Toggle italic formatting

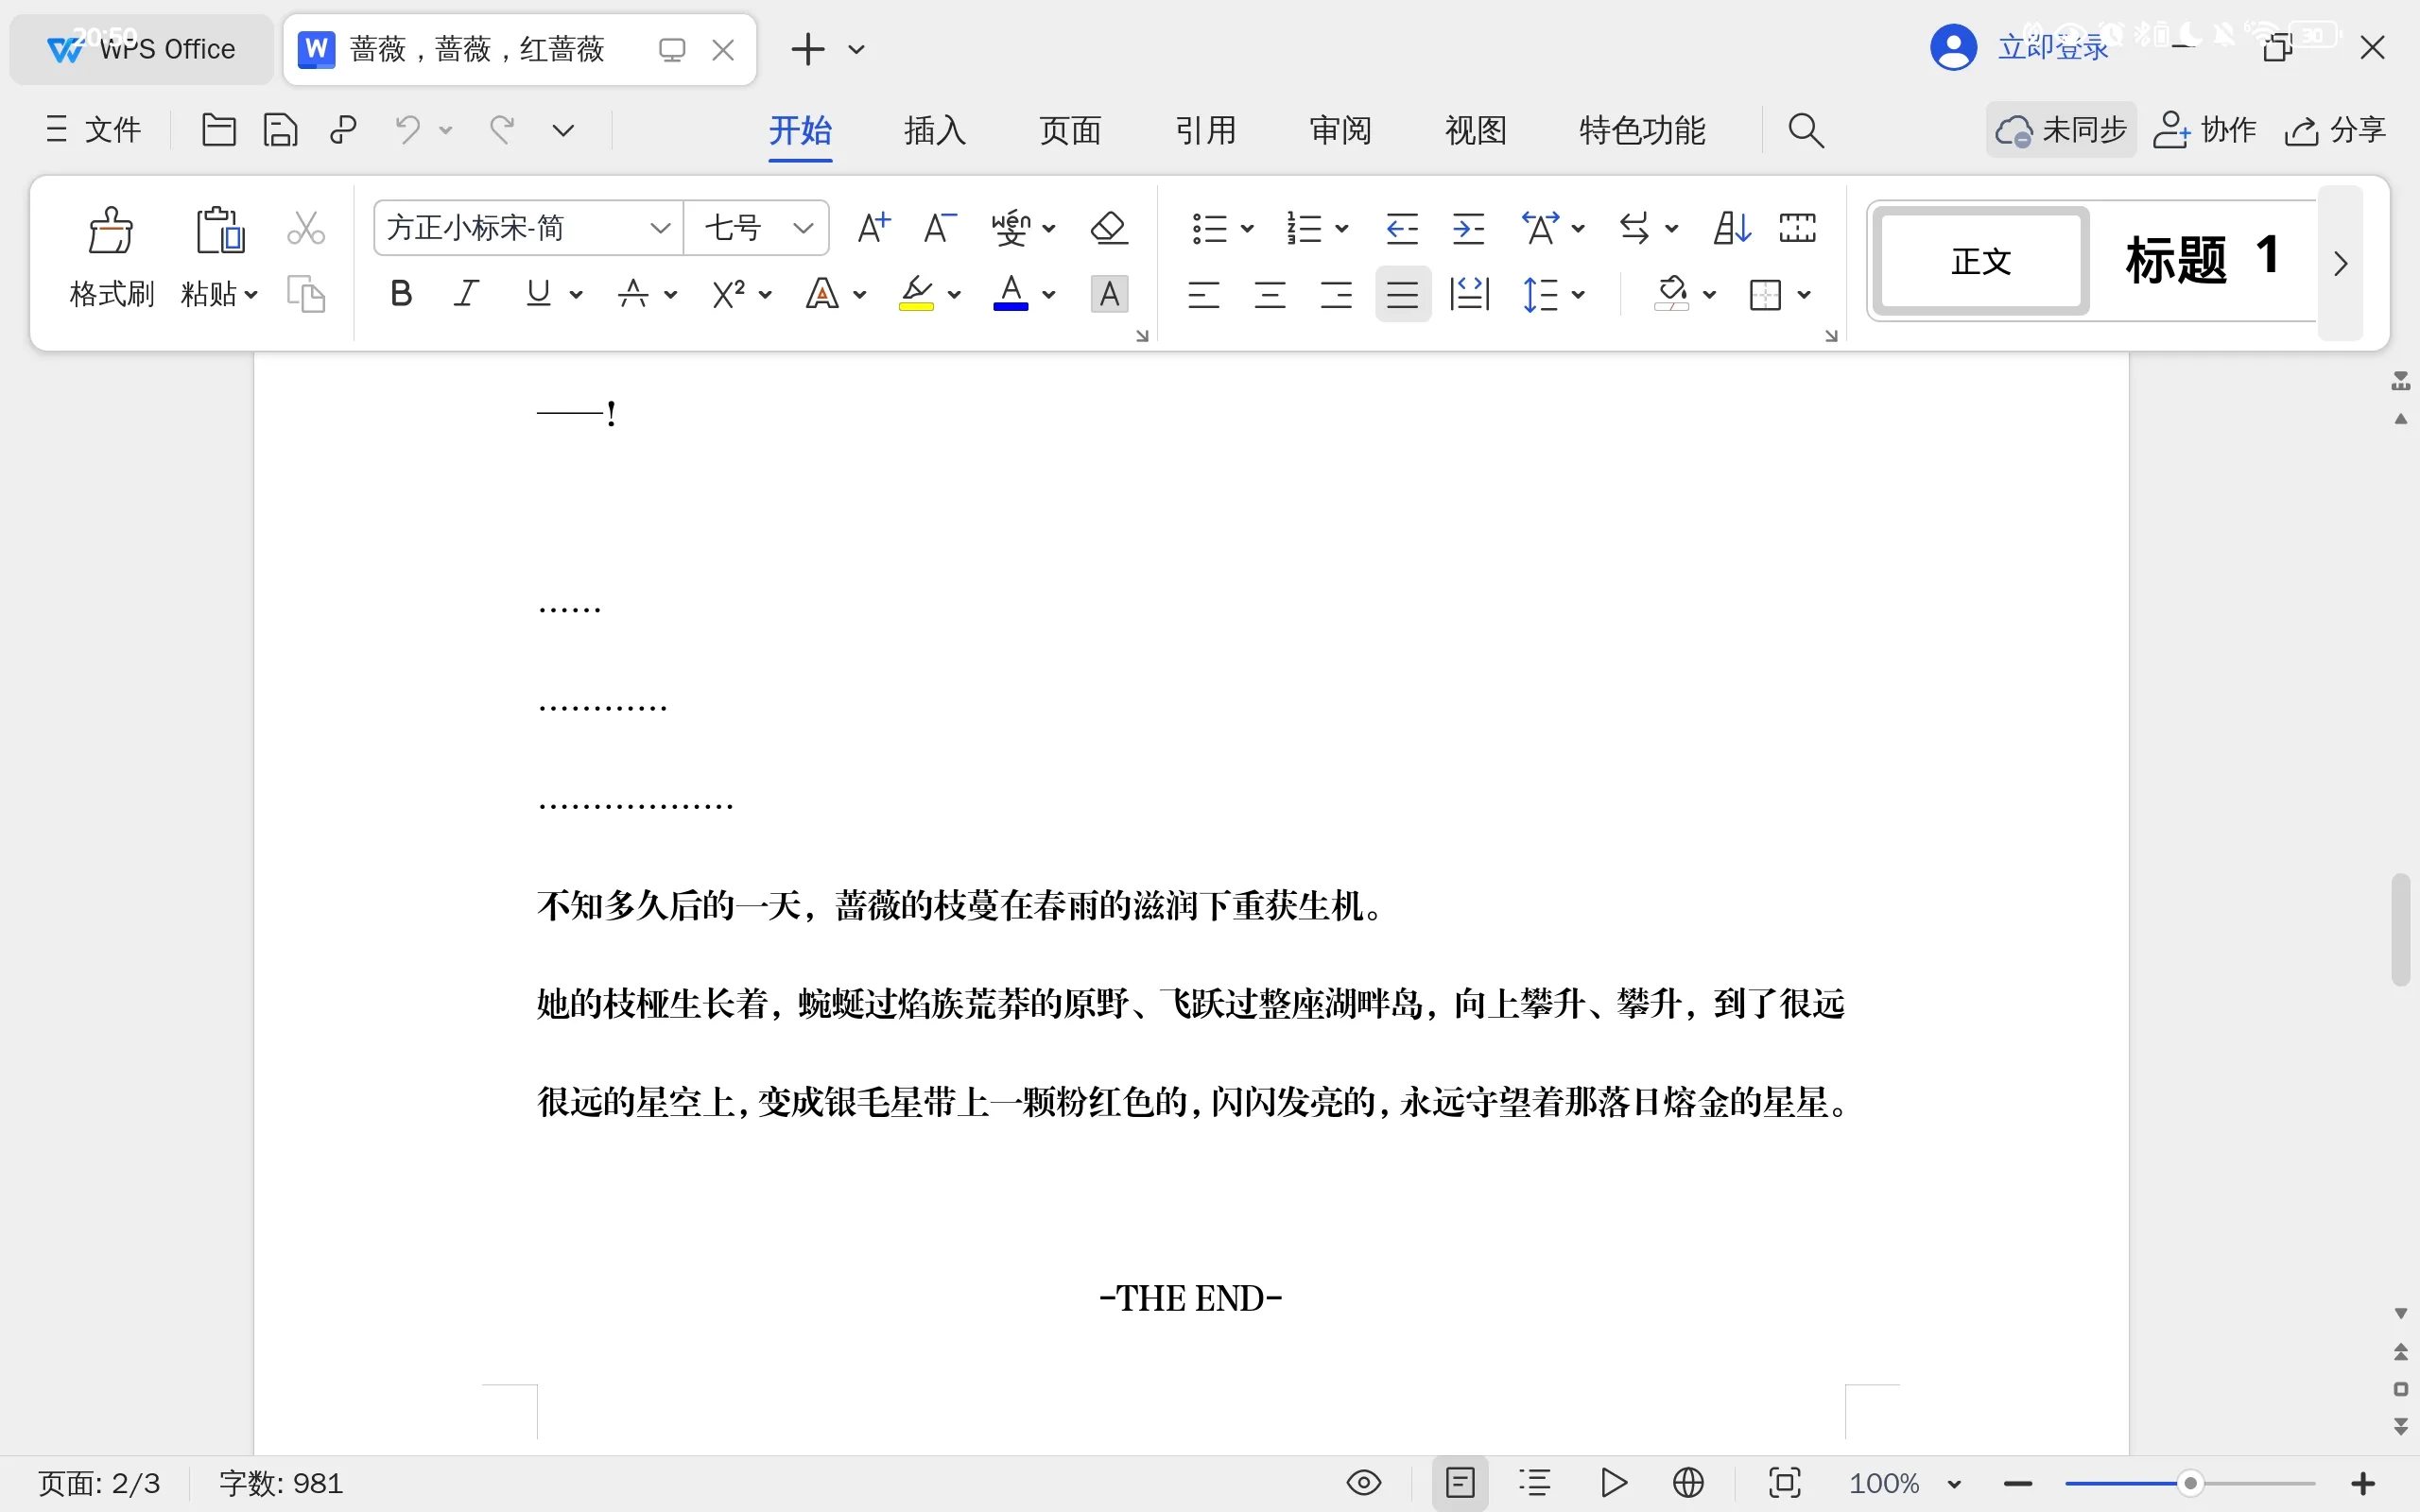tap(466, 294)
